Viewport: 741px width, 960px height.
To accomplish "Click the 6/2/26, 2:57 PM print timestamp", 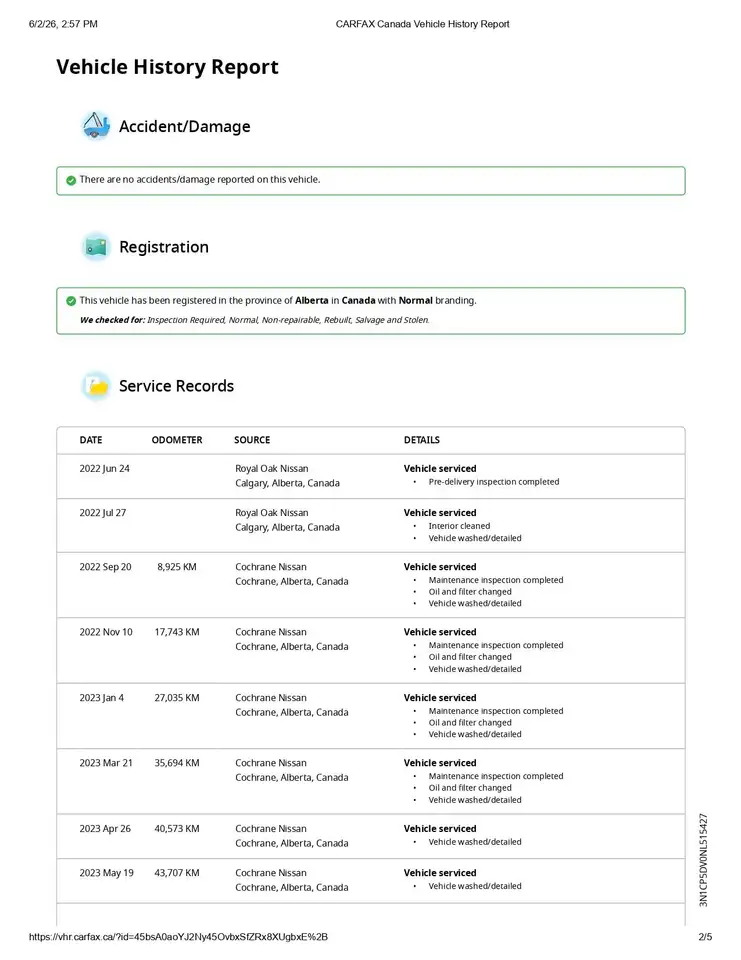I will (x=63, y=24).
